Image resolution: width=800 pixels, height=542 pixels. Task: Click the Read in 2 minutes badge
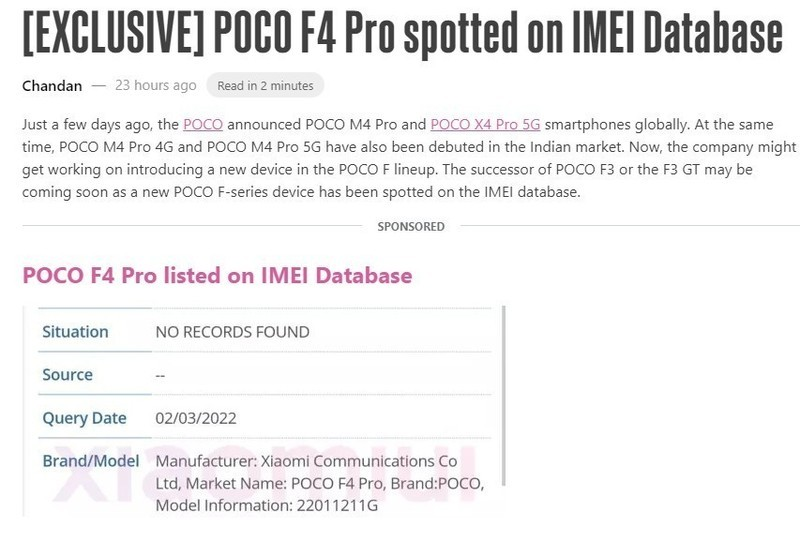(265, 86)
